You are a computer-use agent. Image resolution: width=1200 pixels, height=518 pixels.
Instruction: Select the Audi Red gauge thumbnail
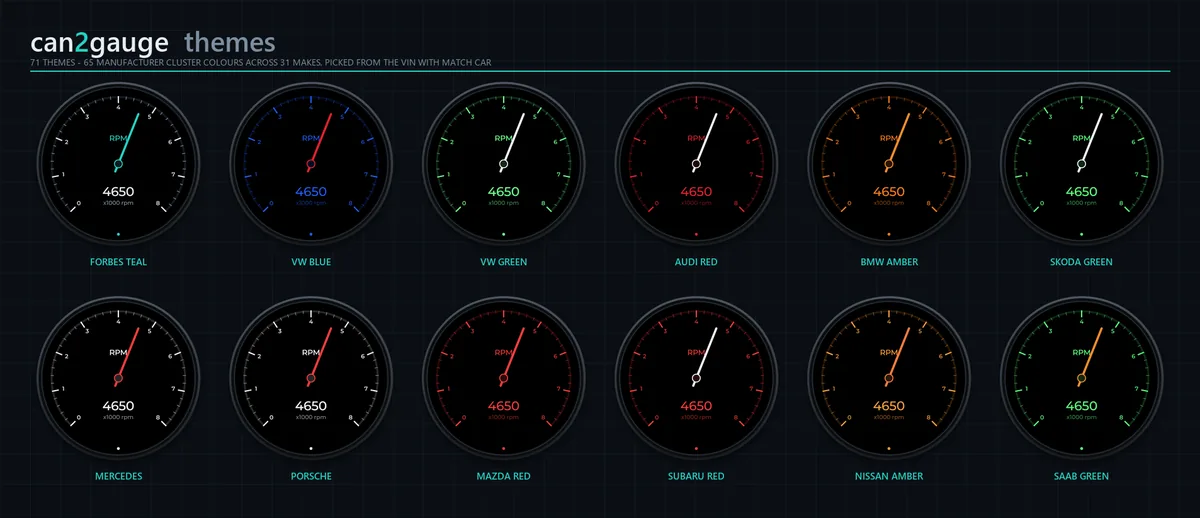(696, 164)
